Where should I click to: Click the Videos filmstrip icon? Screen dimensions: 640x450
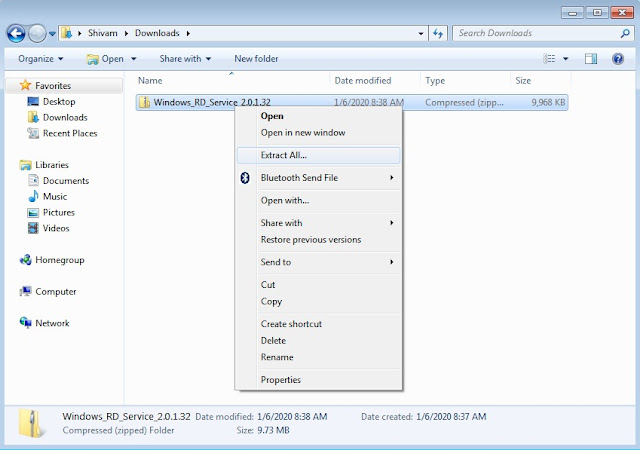[x=33, y=228]
